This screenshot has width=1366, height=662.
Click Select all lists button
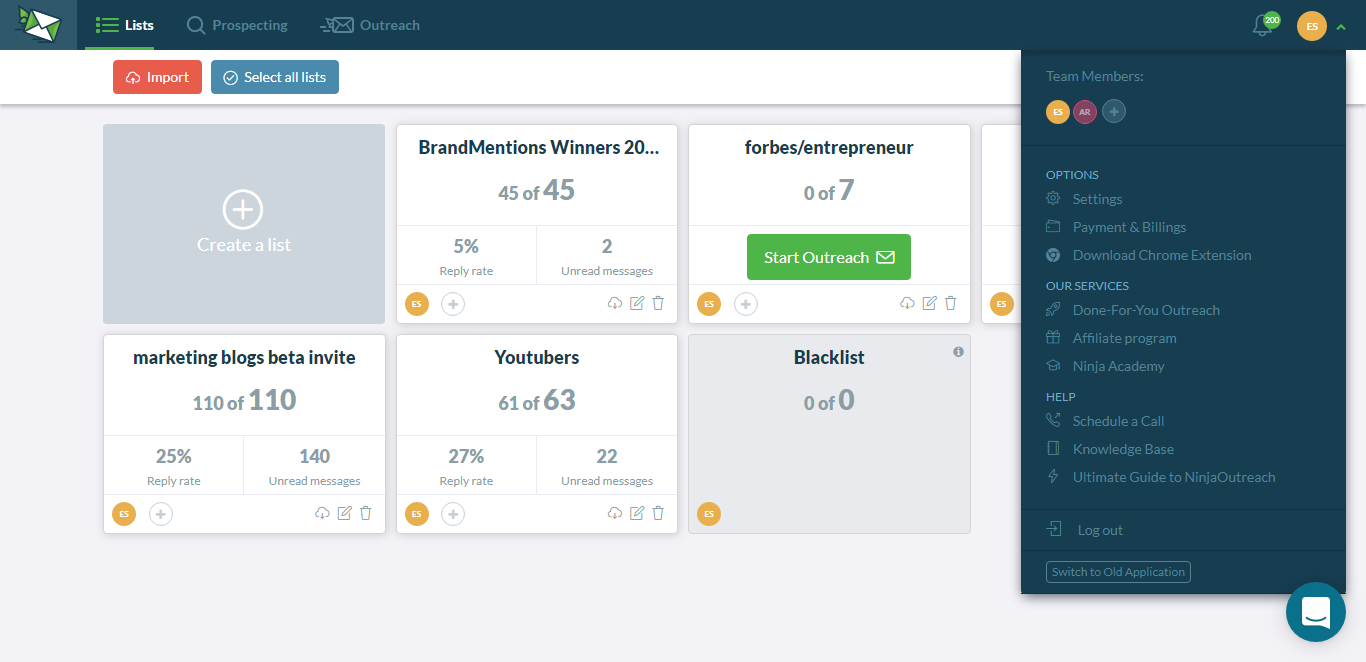[x=275, y=77]
